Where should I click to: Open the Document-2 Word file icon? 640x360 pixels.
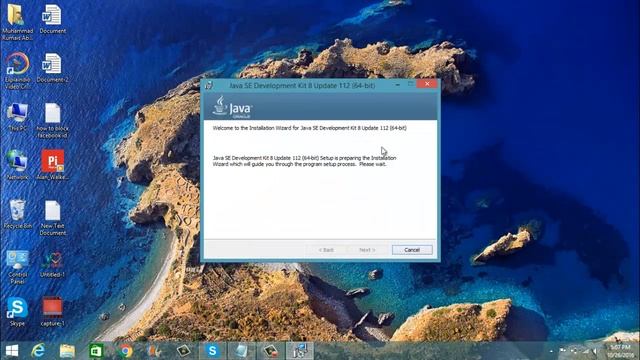[52, 68]
